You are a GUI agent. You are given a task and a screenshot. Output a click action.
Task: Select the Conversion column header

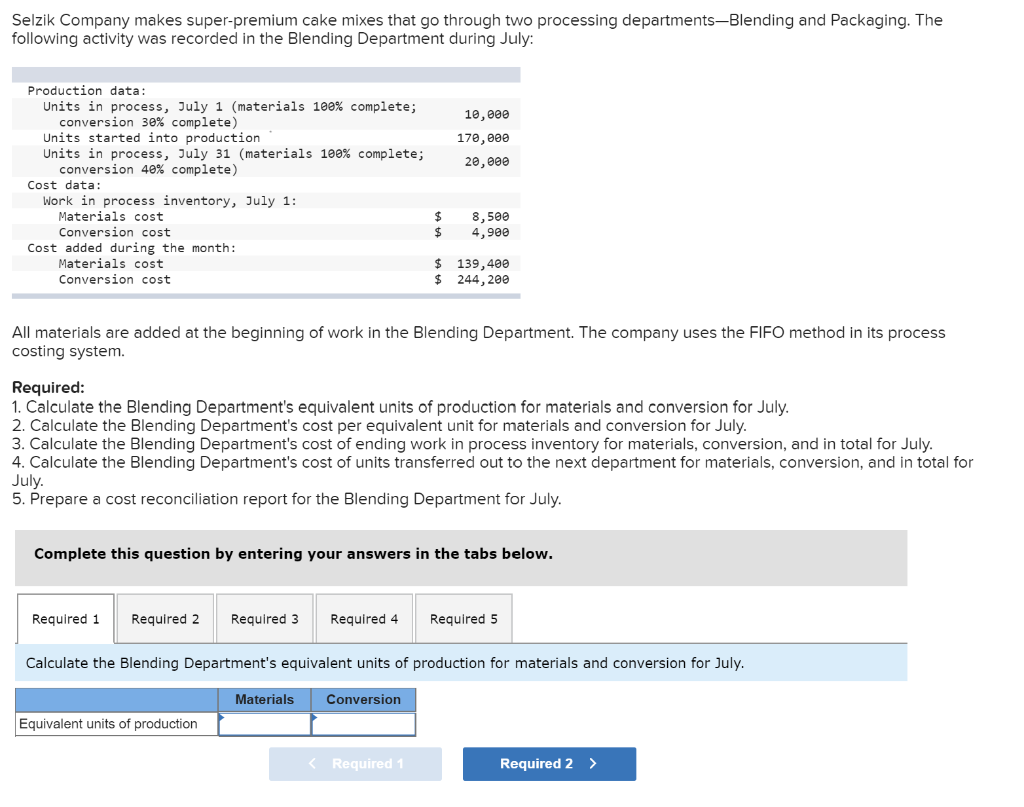[x=364, y=699]
